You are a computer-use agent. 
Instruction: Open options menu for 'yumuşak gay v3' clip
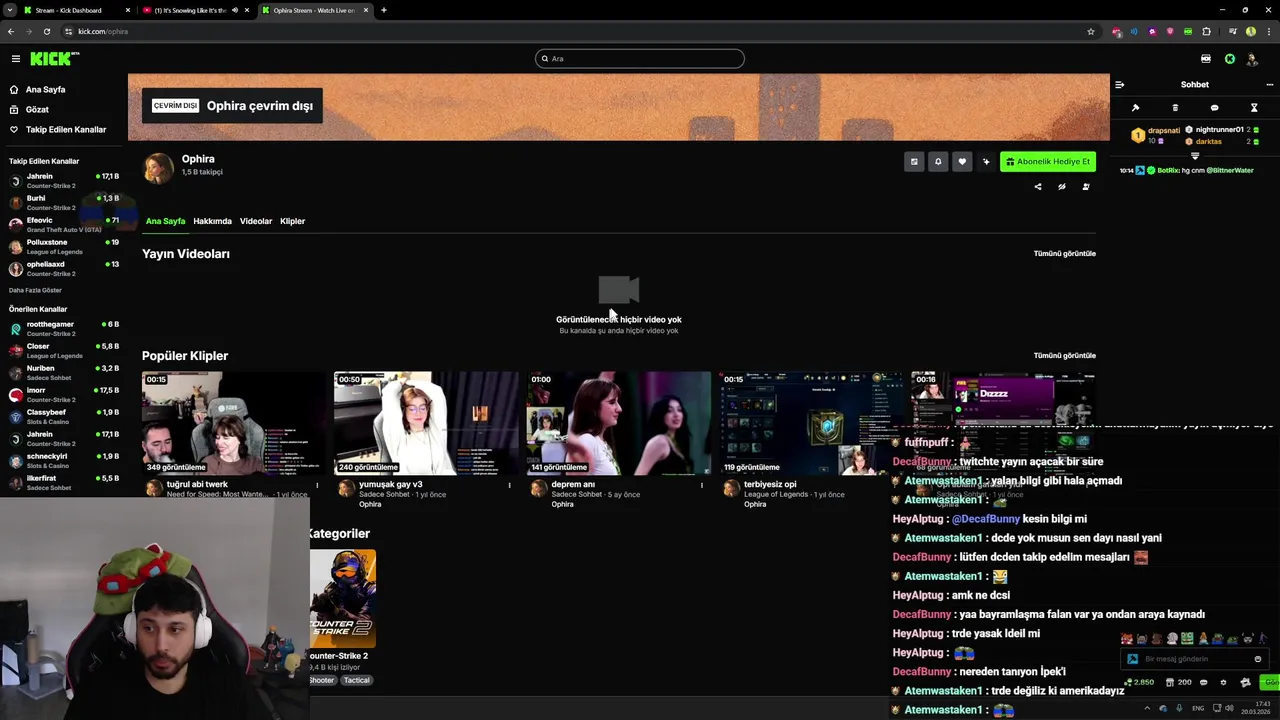(509, 486)
